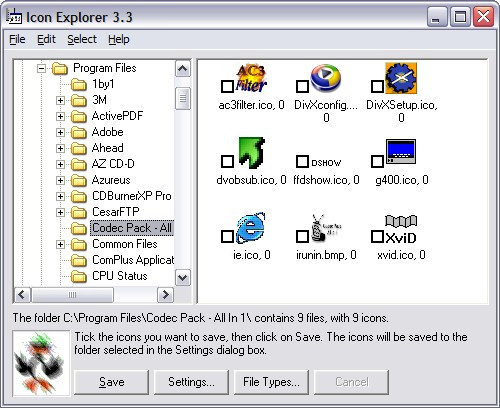Click the Program Files folder icon
Image resolution: width=500 pixels, height=408 pixels.
(60, 68)
